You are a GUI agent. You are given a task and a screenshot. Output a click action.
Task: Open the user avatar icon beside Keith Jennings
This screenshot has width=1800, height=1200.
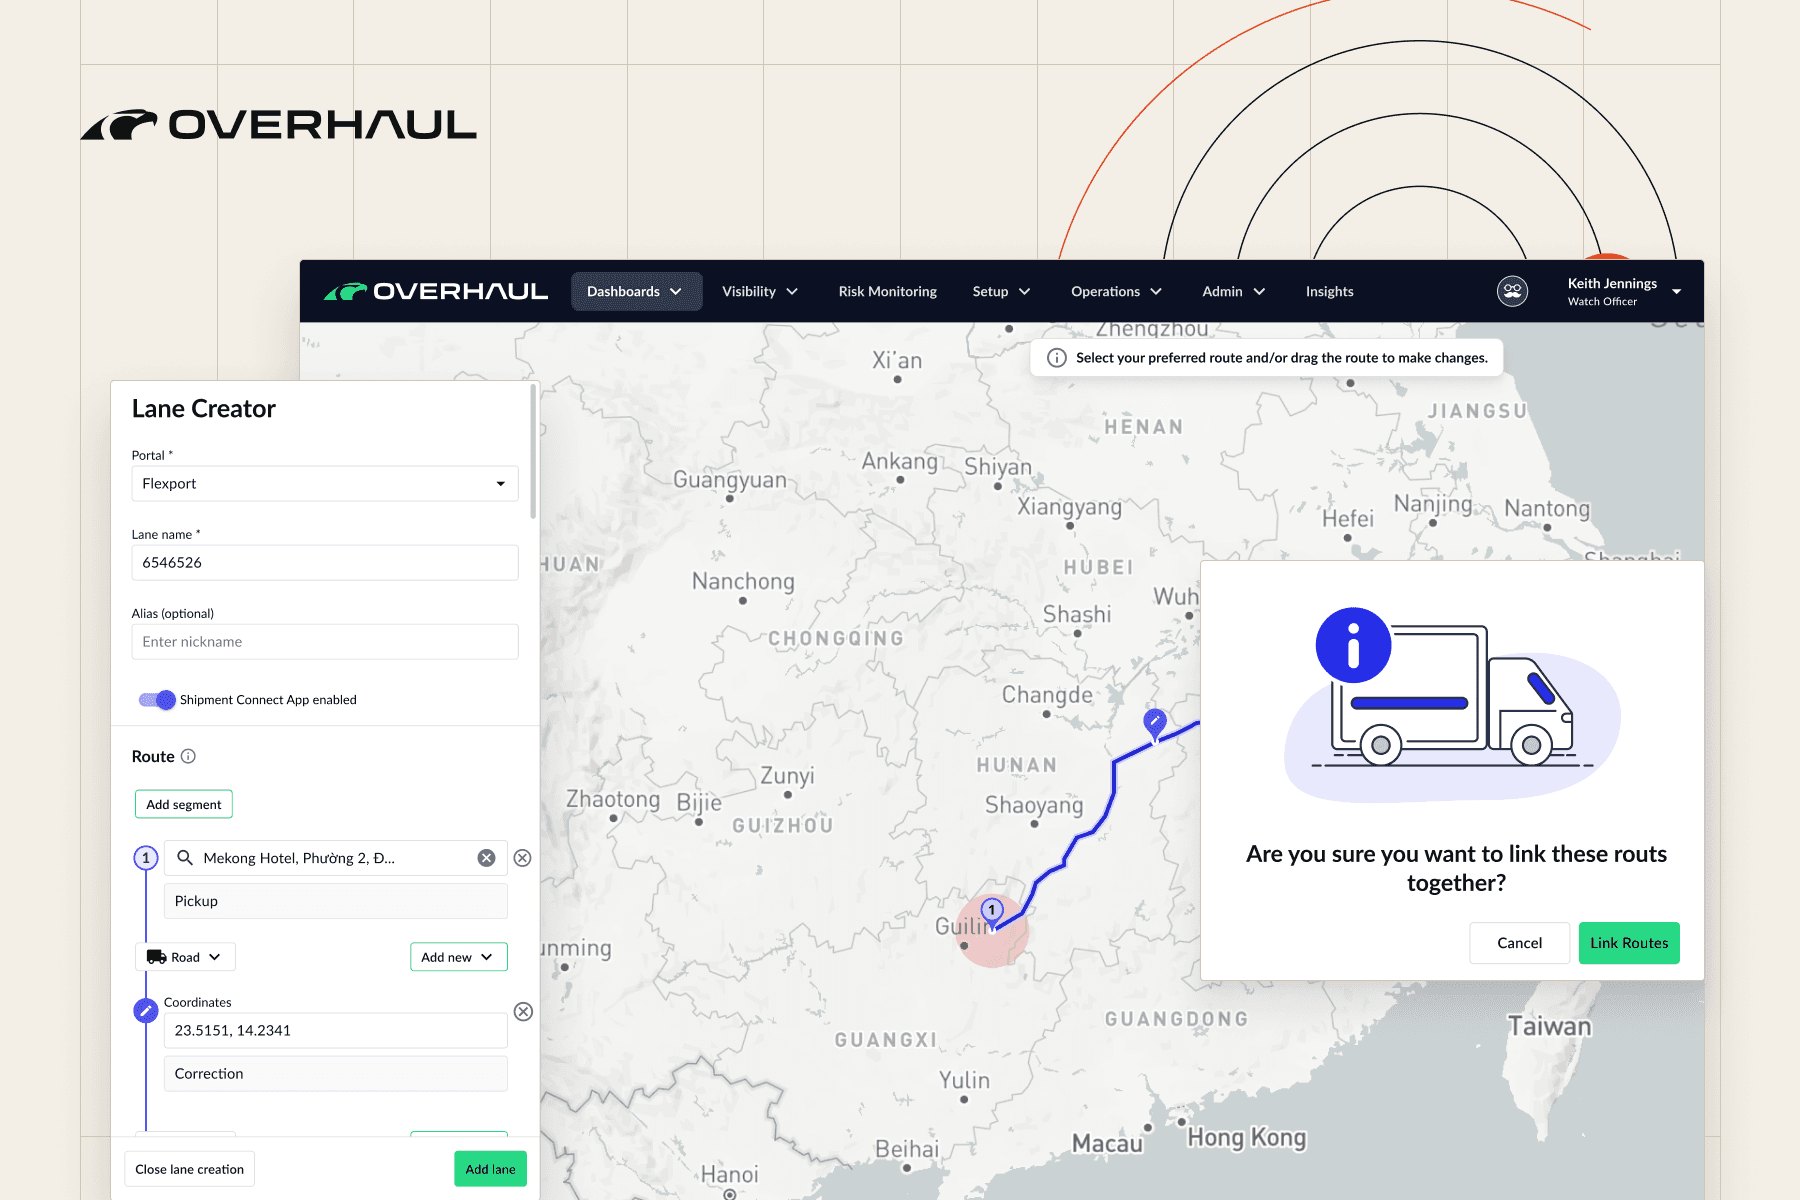1512,291
